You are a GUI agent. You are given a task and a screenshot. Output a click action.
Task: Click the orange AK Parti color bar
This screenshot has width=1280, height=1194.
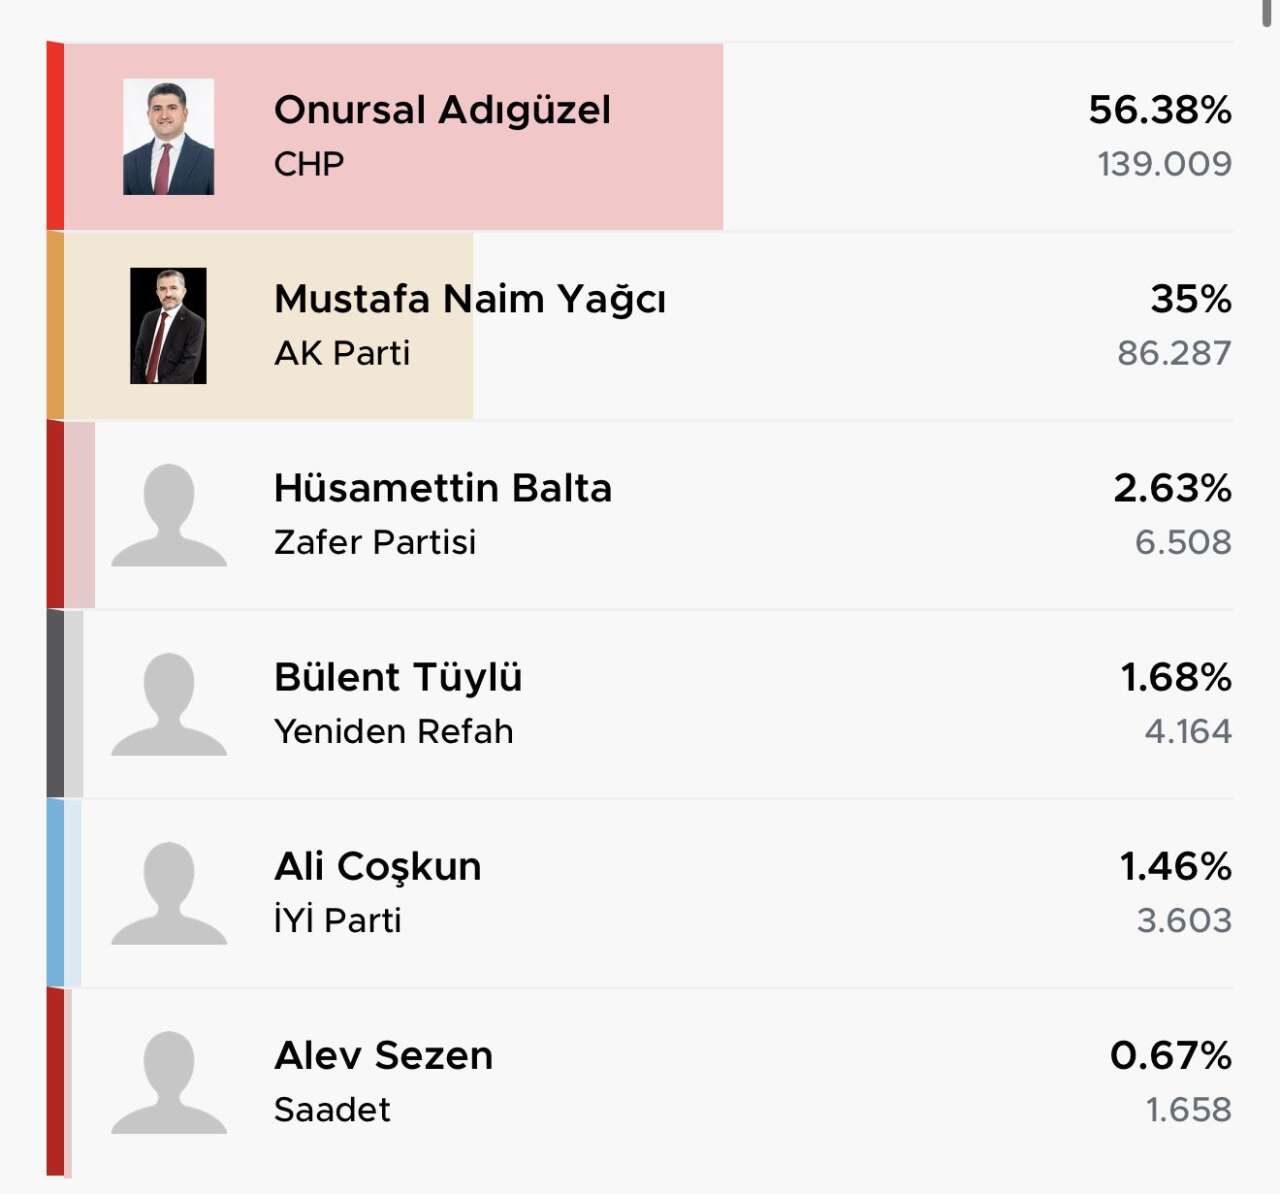pos(55,326)
